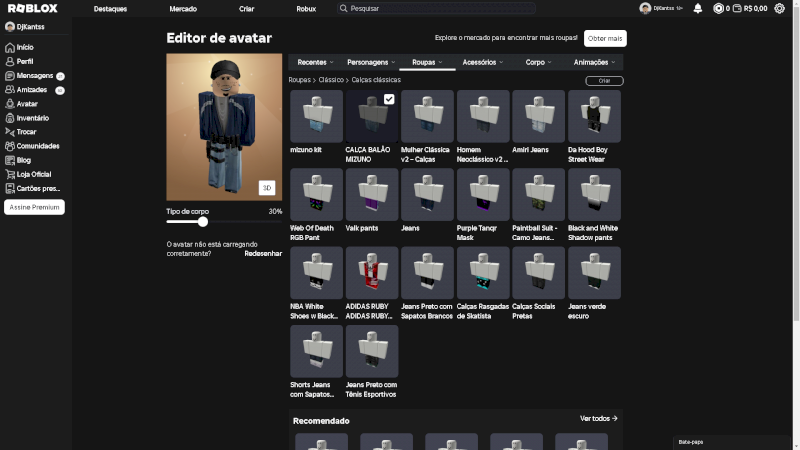Image resolution: width=800 pixels, height=450 pixels.
Task: Click the Clássico breadcrumb link
Action: click(x=331, y=80)
